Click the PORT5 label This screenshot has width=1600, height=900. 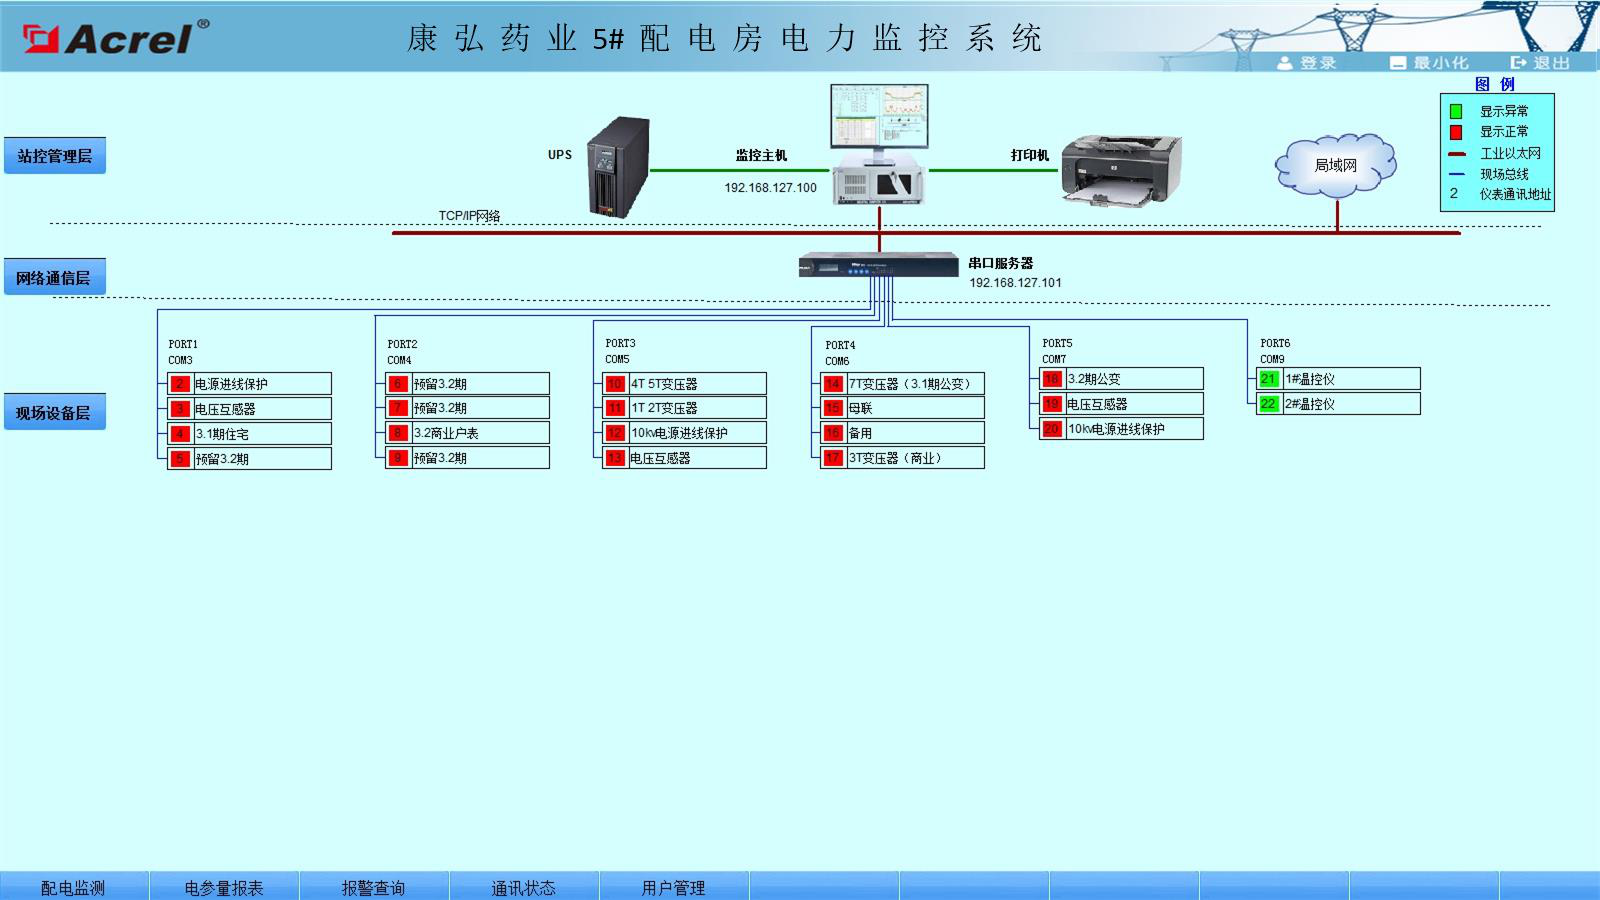click(1057, 343)
